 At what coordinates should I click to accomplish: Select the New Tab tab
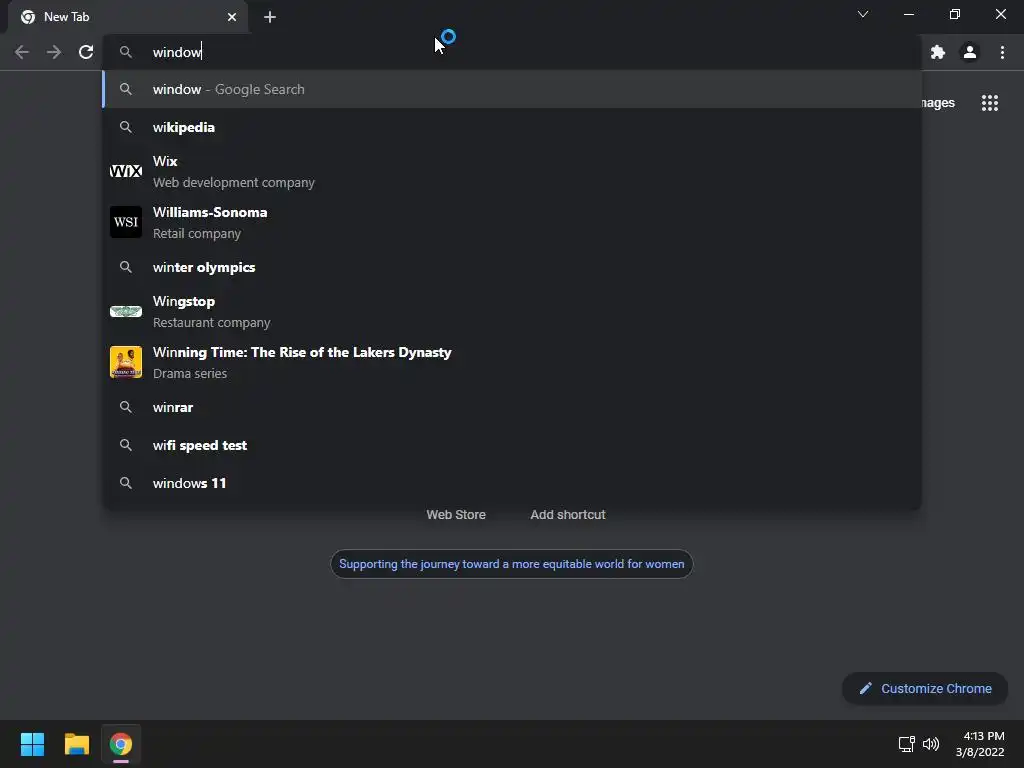point(128,18)
